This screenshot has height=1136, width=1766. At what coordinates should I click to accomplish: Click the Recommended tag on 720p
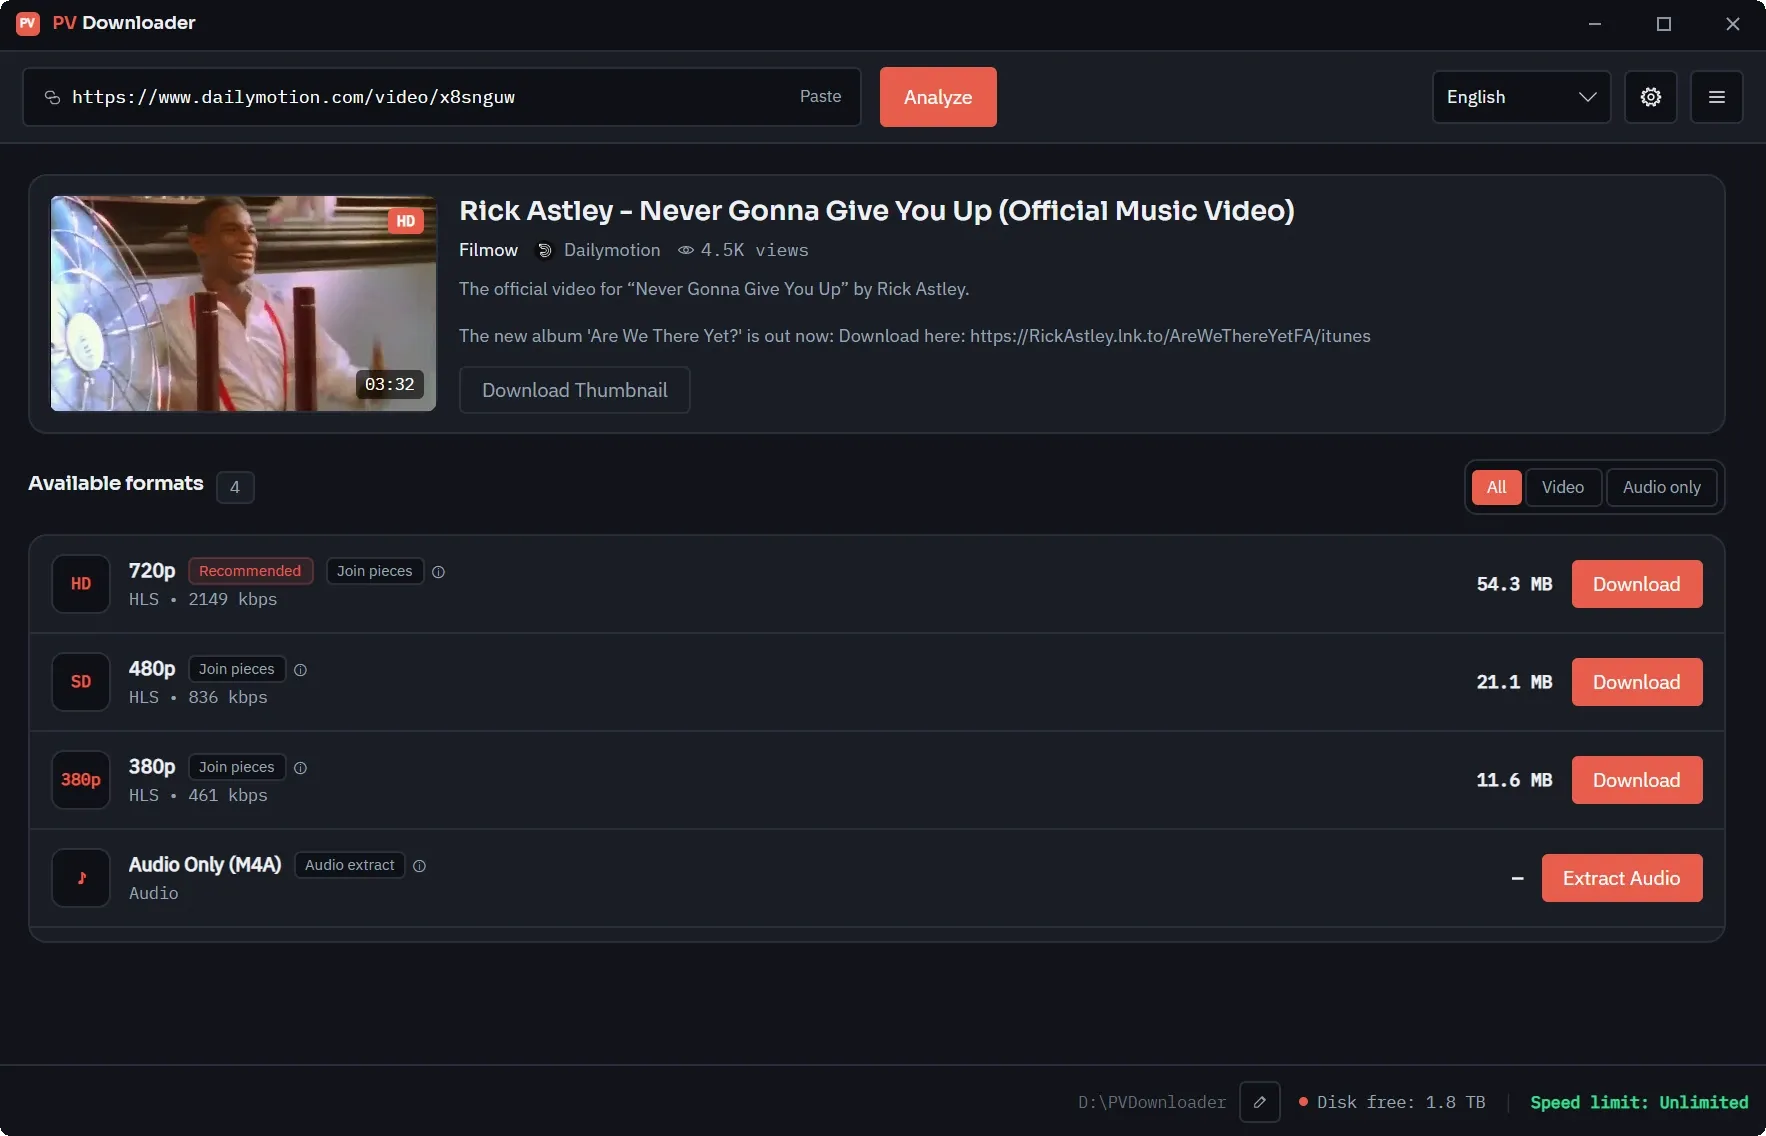coord(250,571)
